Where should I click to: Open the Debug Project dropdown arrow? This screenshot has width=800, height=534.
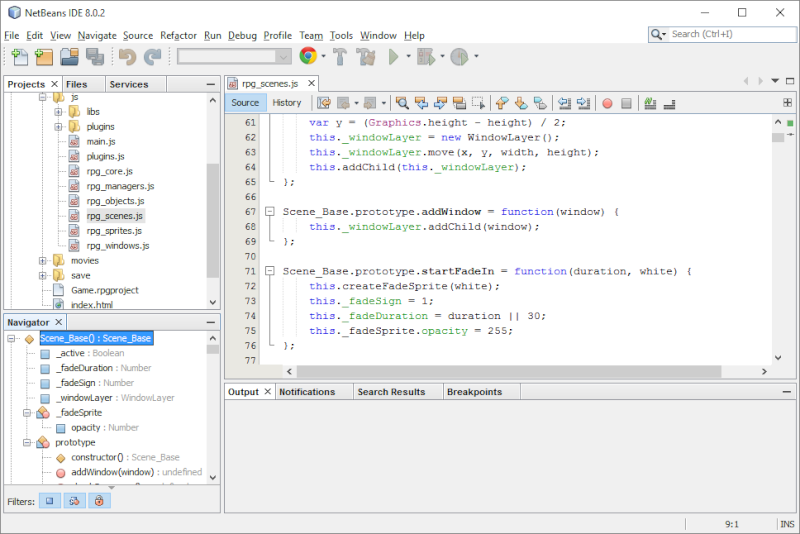(x=442, y=56)
